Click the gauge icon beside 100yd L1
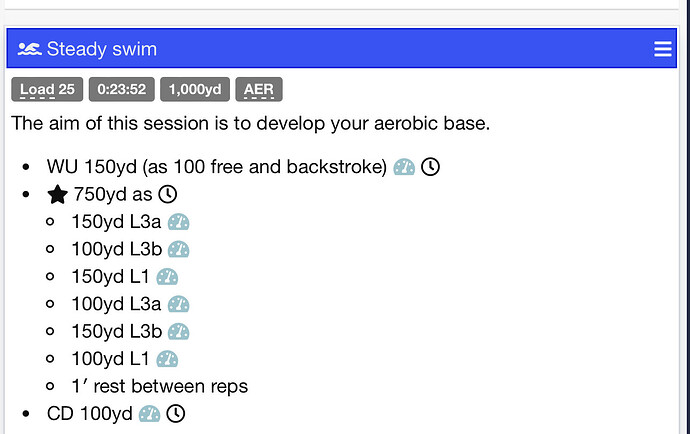690x434 pixels. tap(167, 358)
